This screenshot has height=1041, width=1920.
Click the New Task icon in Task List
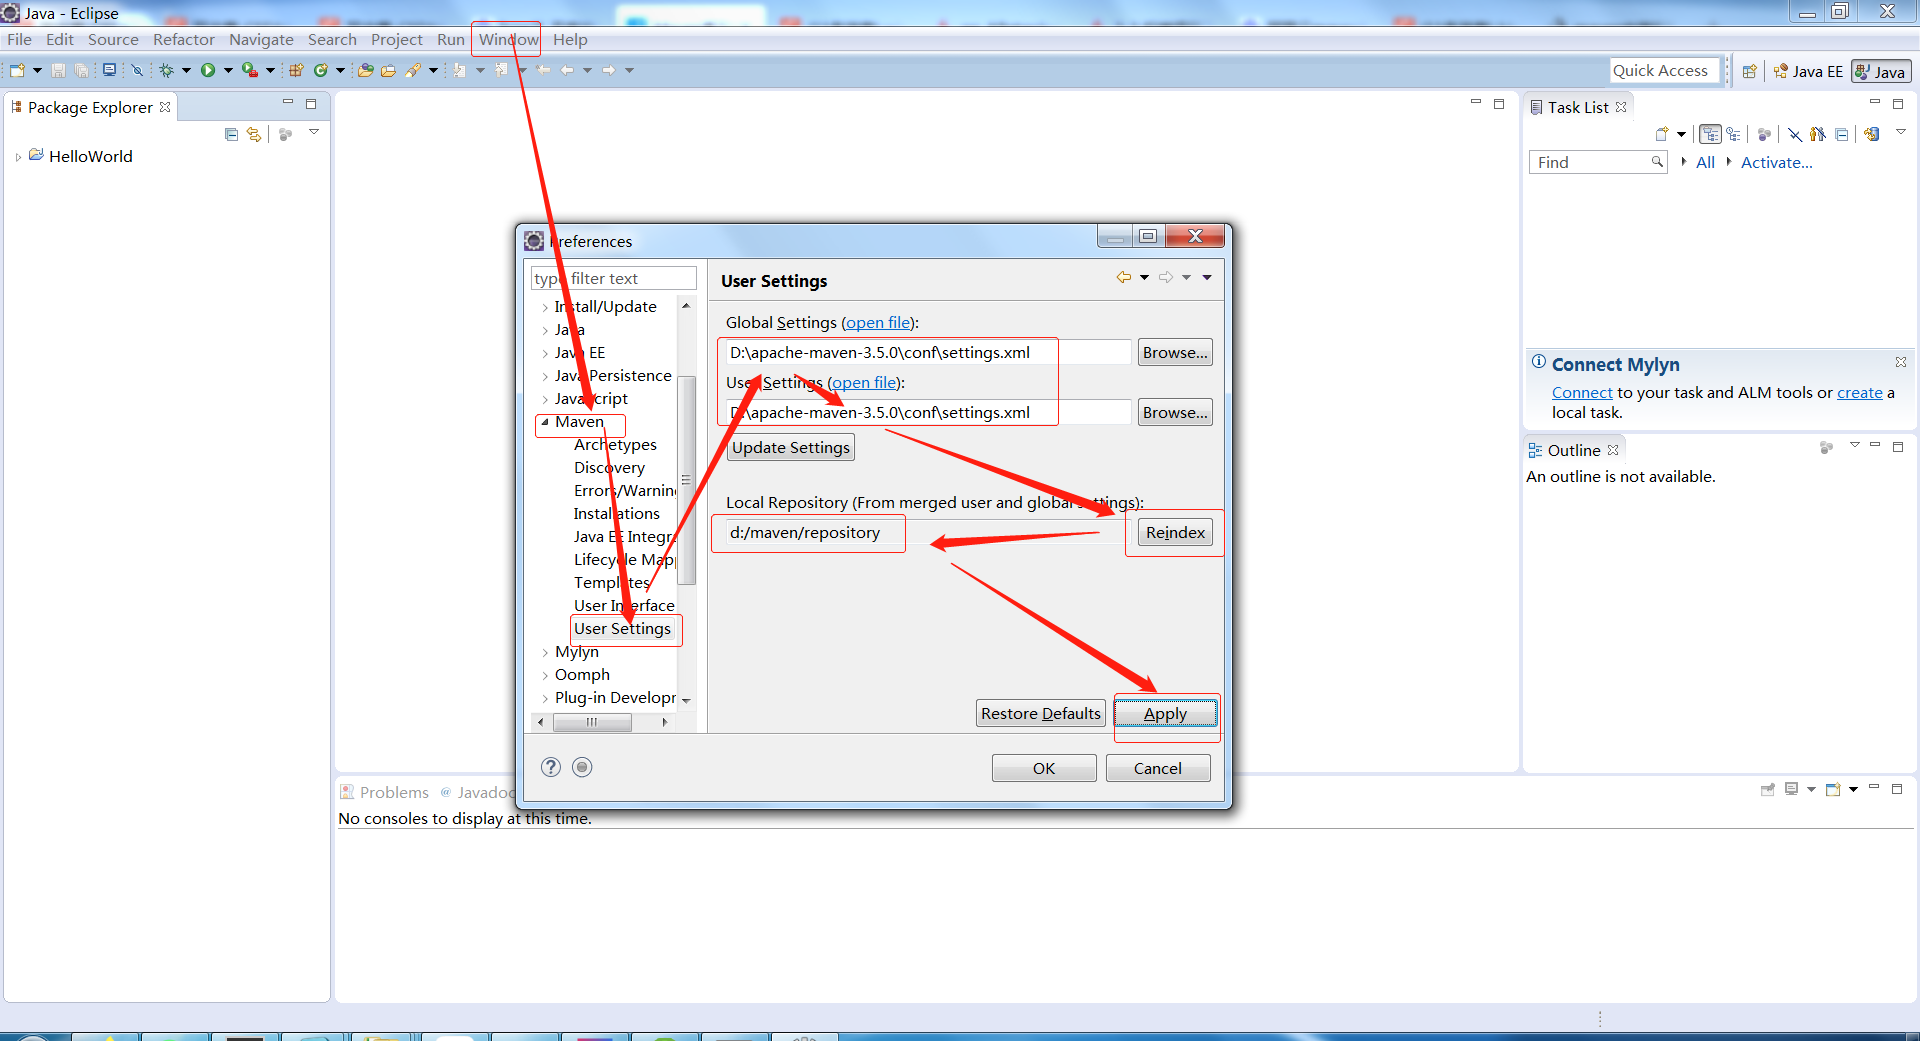1662,134
